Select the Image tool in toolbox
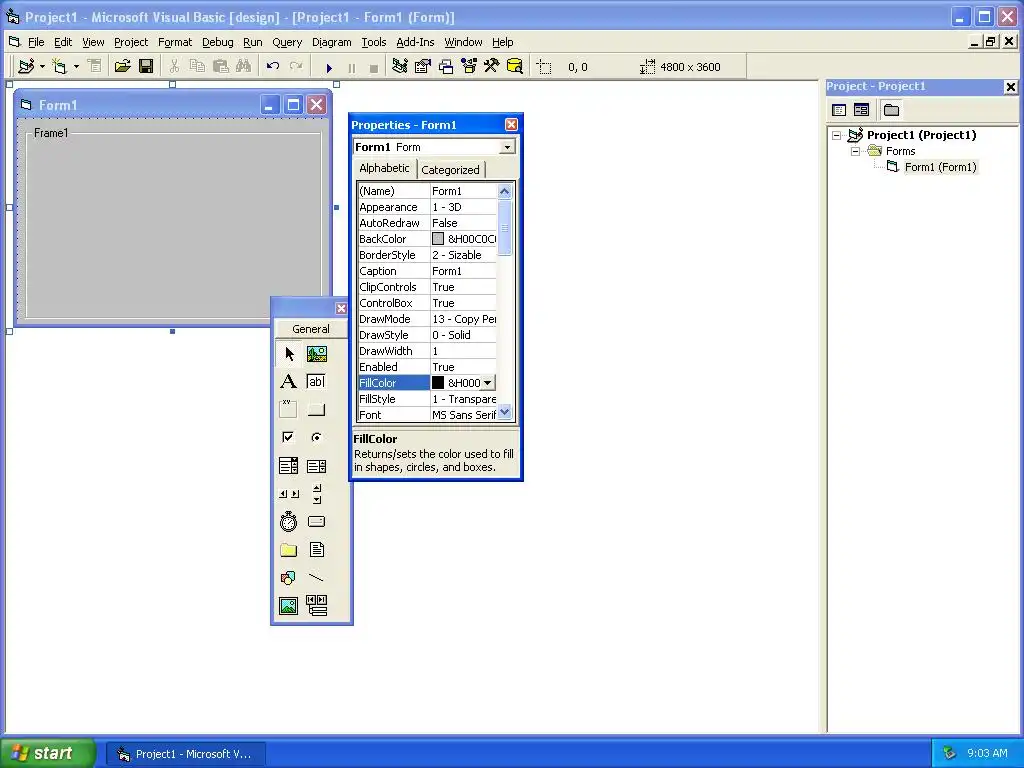The width and height of the screenshot is (1024, 768). 289,606
